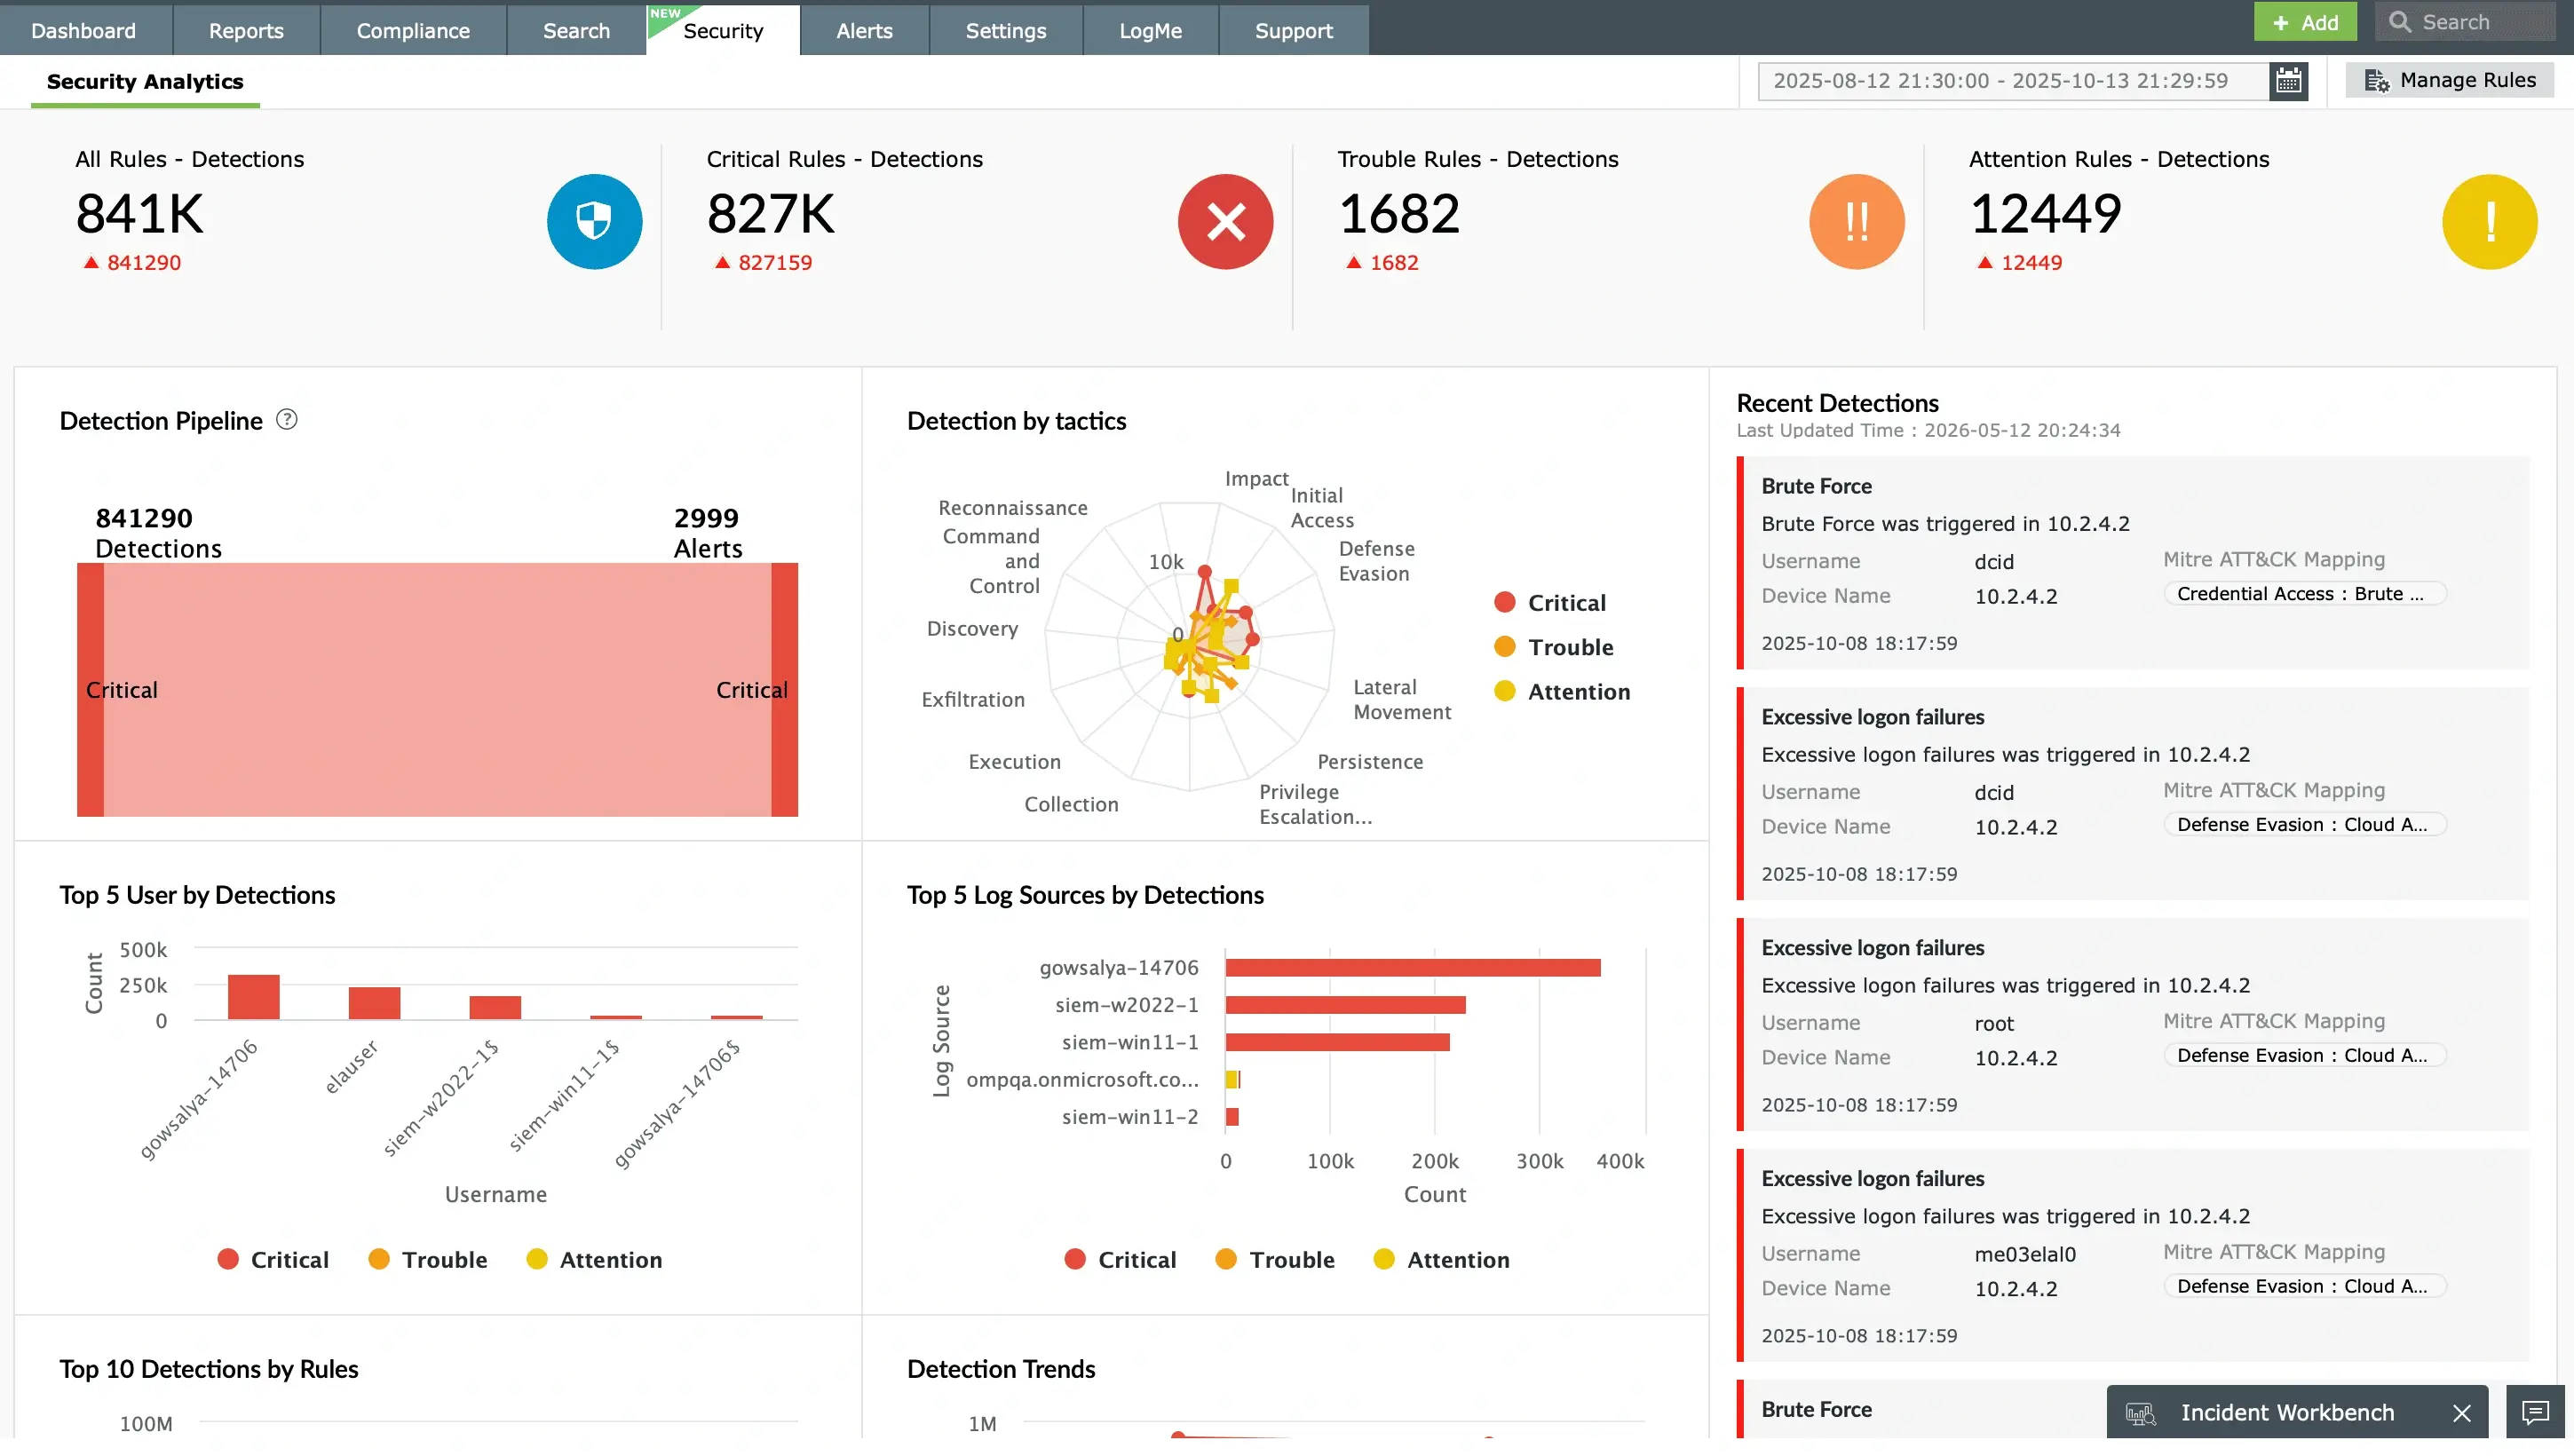Screen dimensions: 2574x1456
Task: Click the magnifier icon in search box
Action: click(2399, 22)
